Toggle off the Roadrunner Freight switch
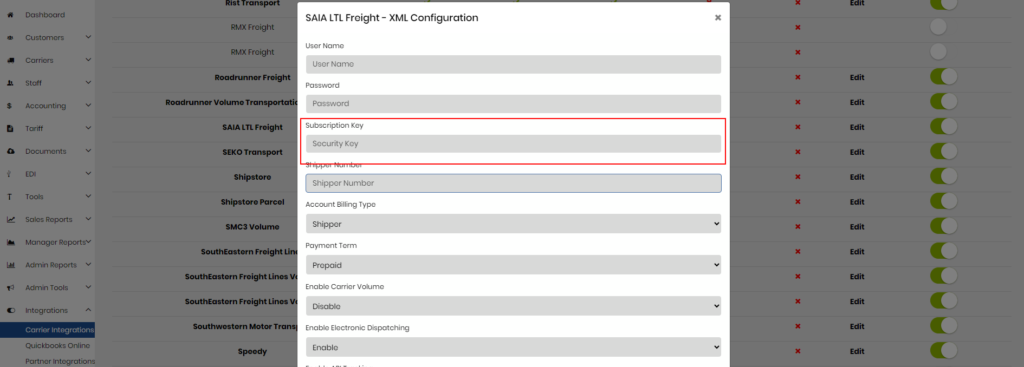The image size is (1024, 367). (x=943, y=77)
